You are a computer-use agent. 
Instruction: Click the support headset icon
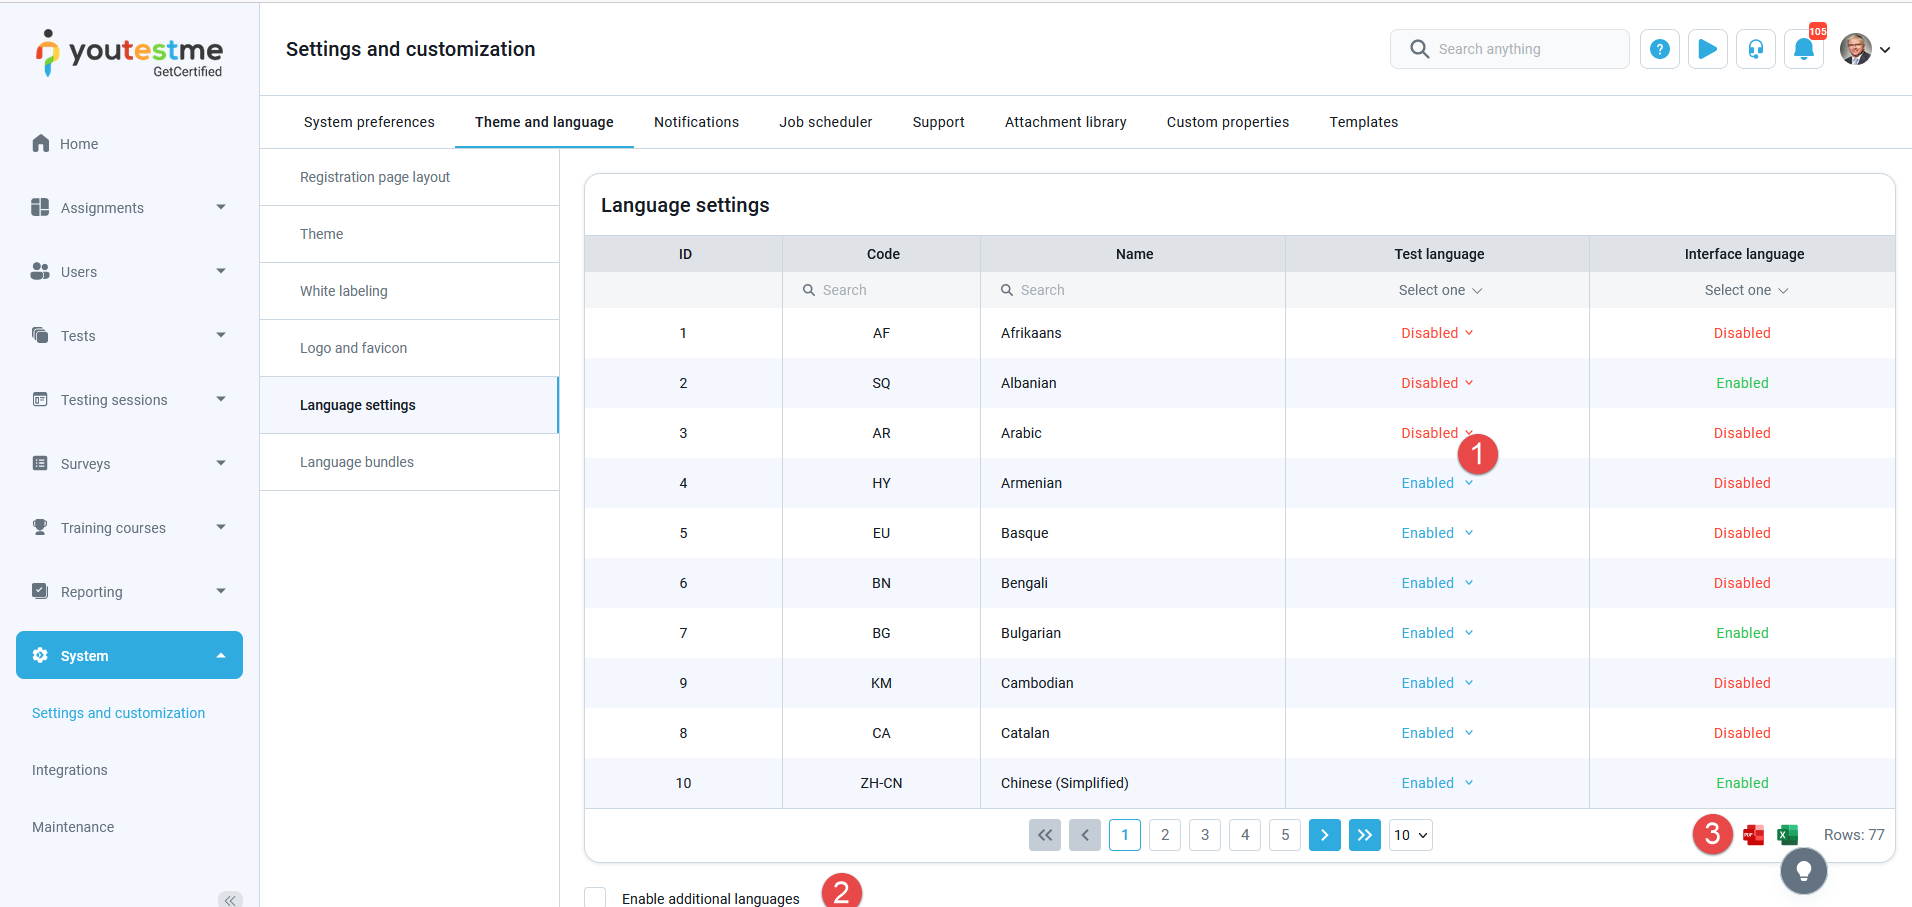pyautogui.click(x=1756, y=49)
